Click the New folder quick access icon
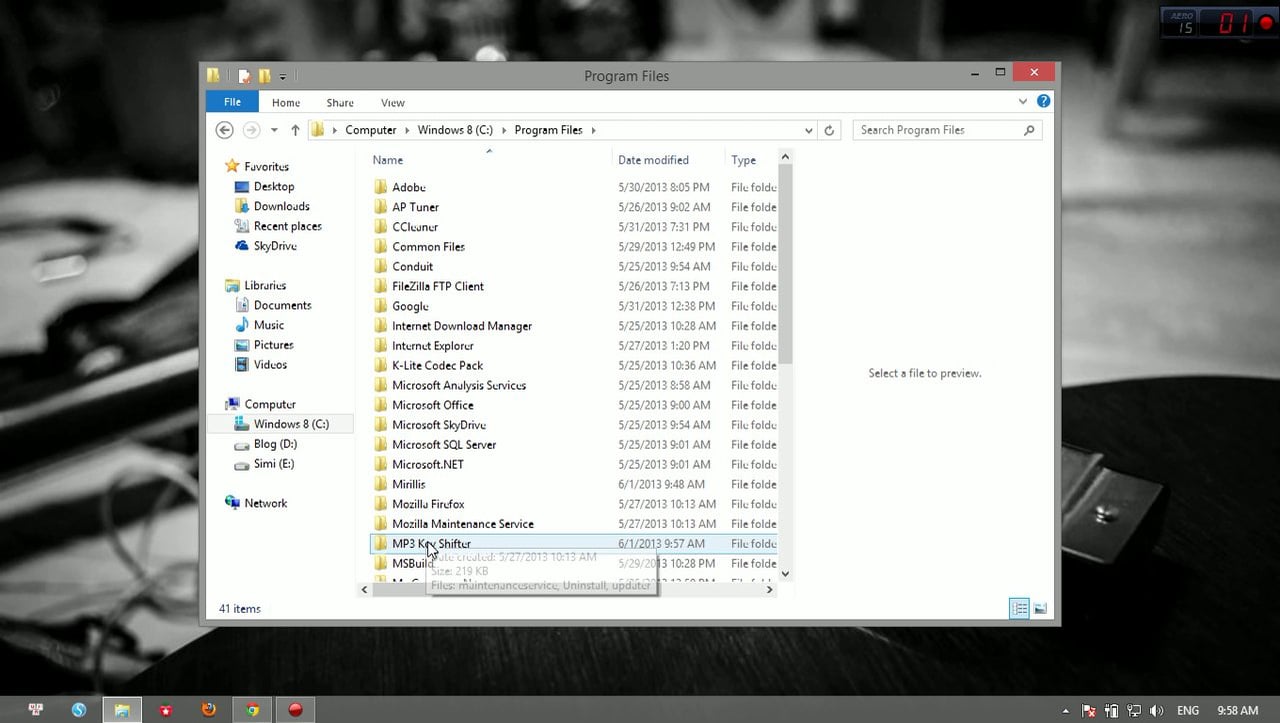 (264, 76)
